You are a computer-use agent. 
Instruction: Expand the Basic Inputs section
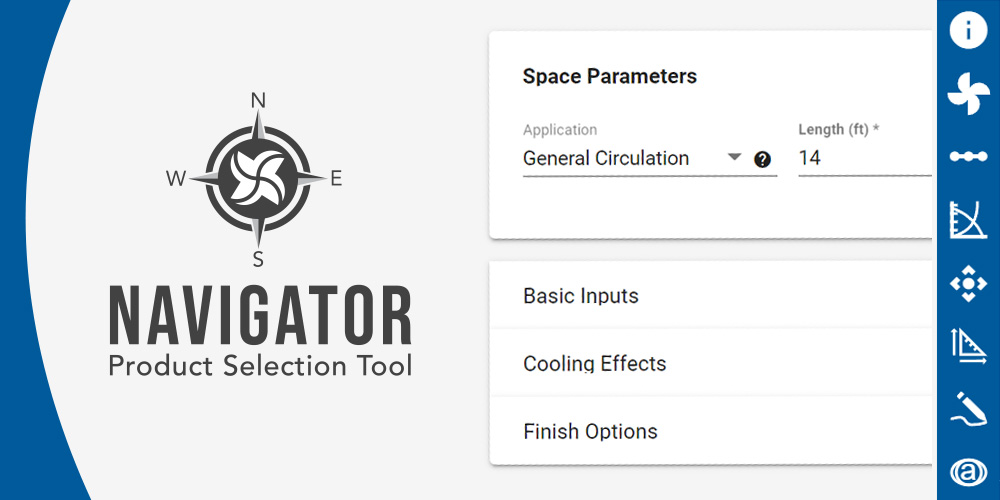[581, 296]
